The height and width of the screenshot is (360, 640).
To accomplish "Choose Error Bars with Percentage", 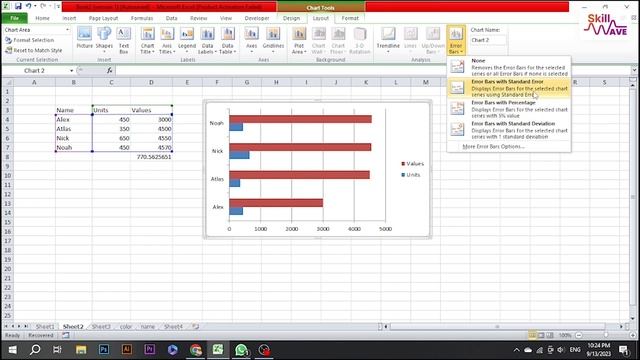I will coord(509,109).
